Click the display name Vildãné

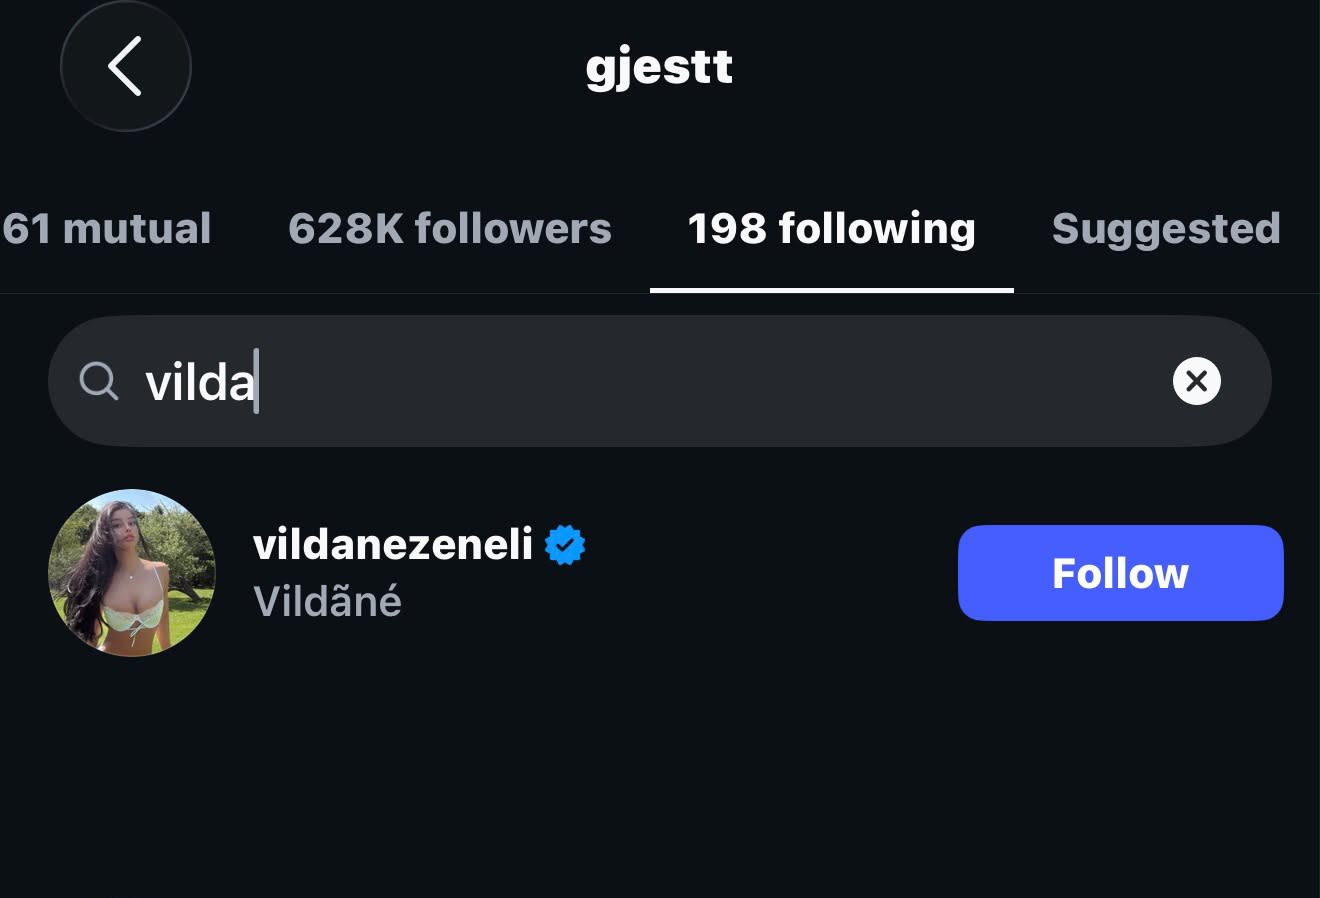(327, 601)
